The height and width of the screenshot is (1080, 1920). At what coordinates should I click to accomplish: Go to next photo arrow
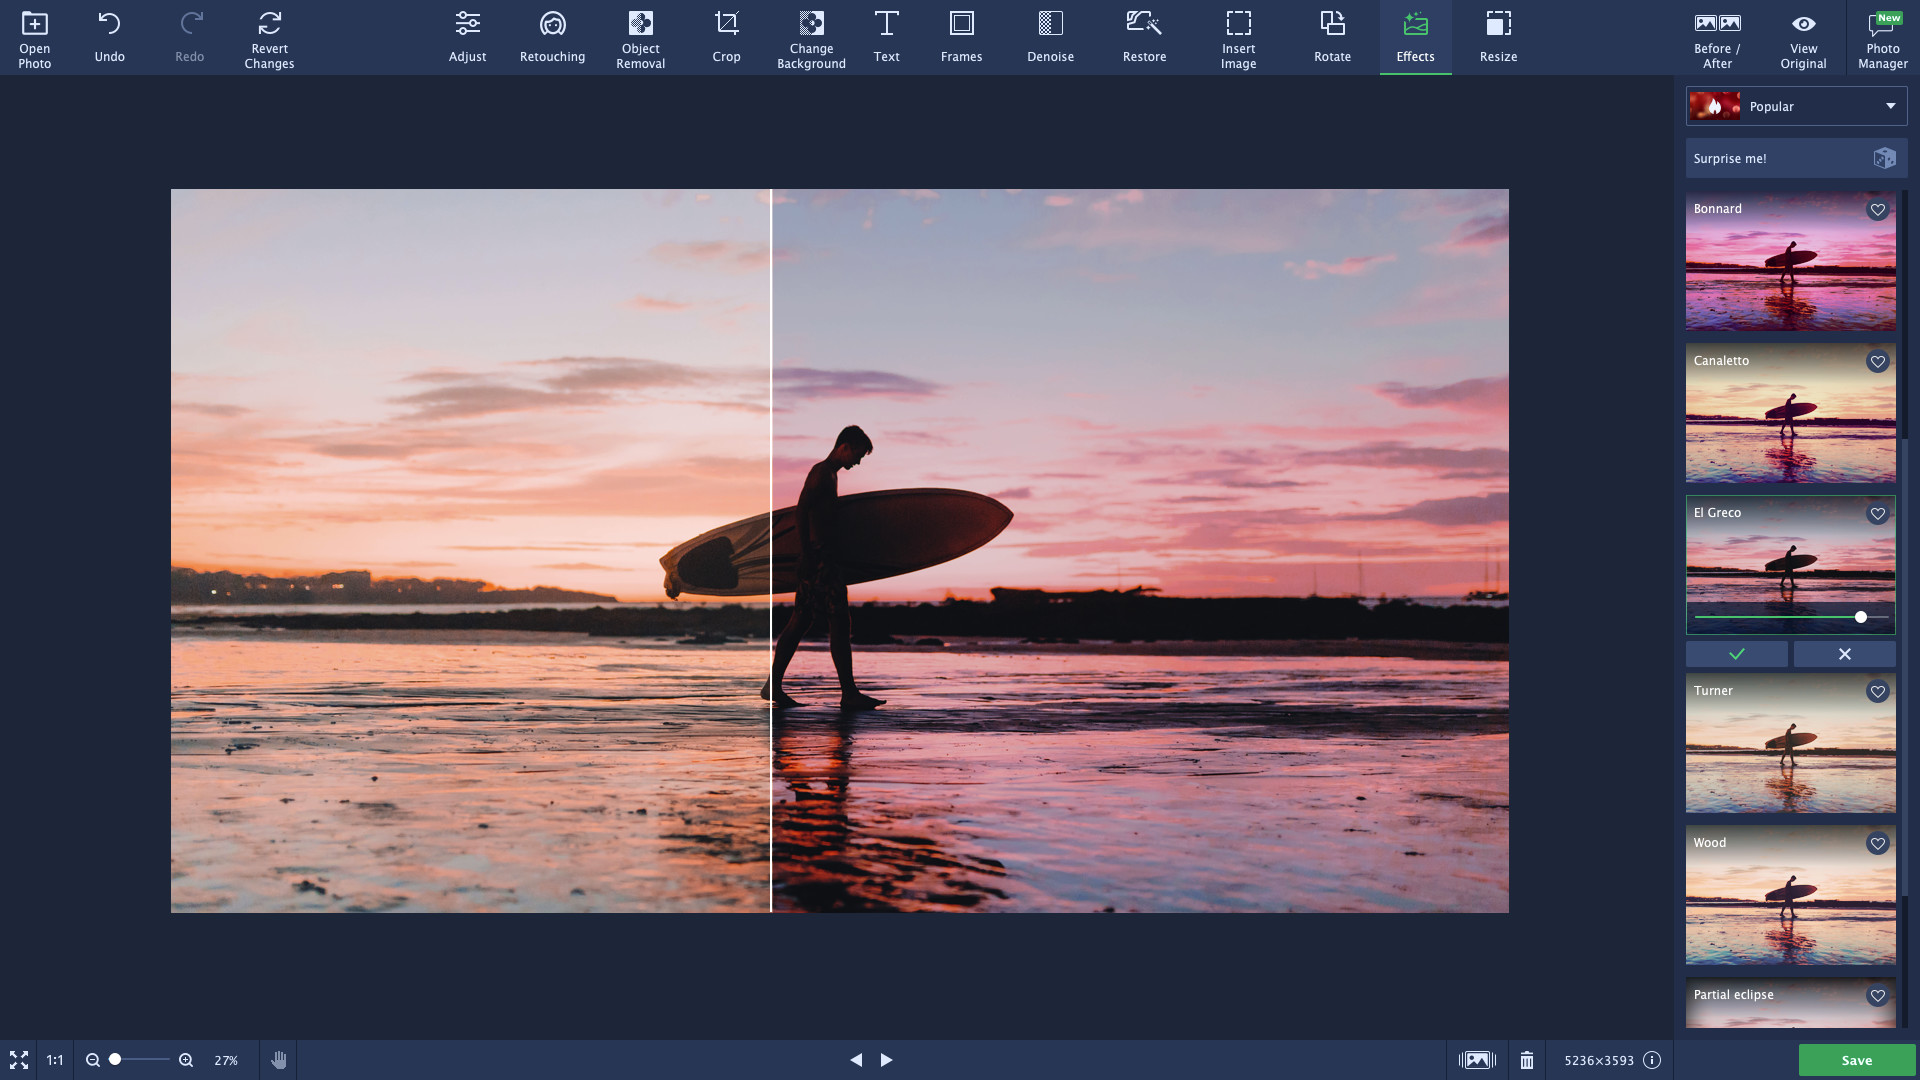point(886,1060)
